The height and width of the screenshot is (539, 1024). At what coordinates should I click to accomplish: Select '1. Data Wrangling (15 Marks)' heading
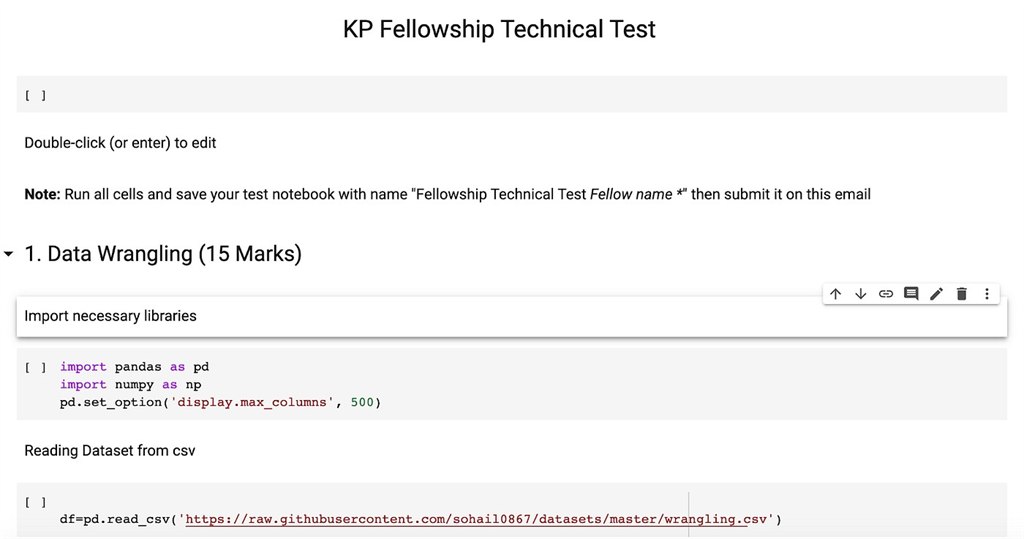tap(162, 254)
